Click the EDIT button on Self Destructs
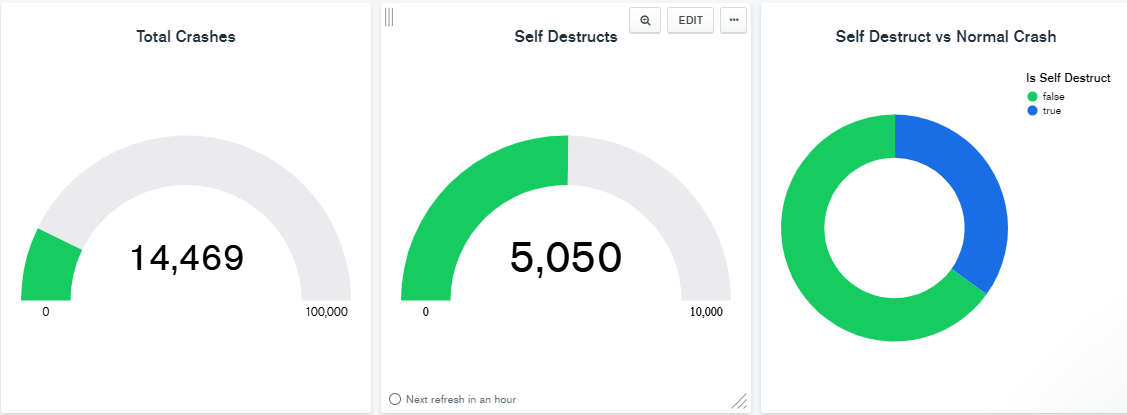 [x=690, y=20]
